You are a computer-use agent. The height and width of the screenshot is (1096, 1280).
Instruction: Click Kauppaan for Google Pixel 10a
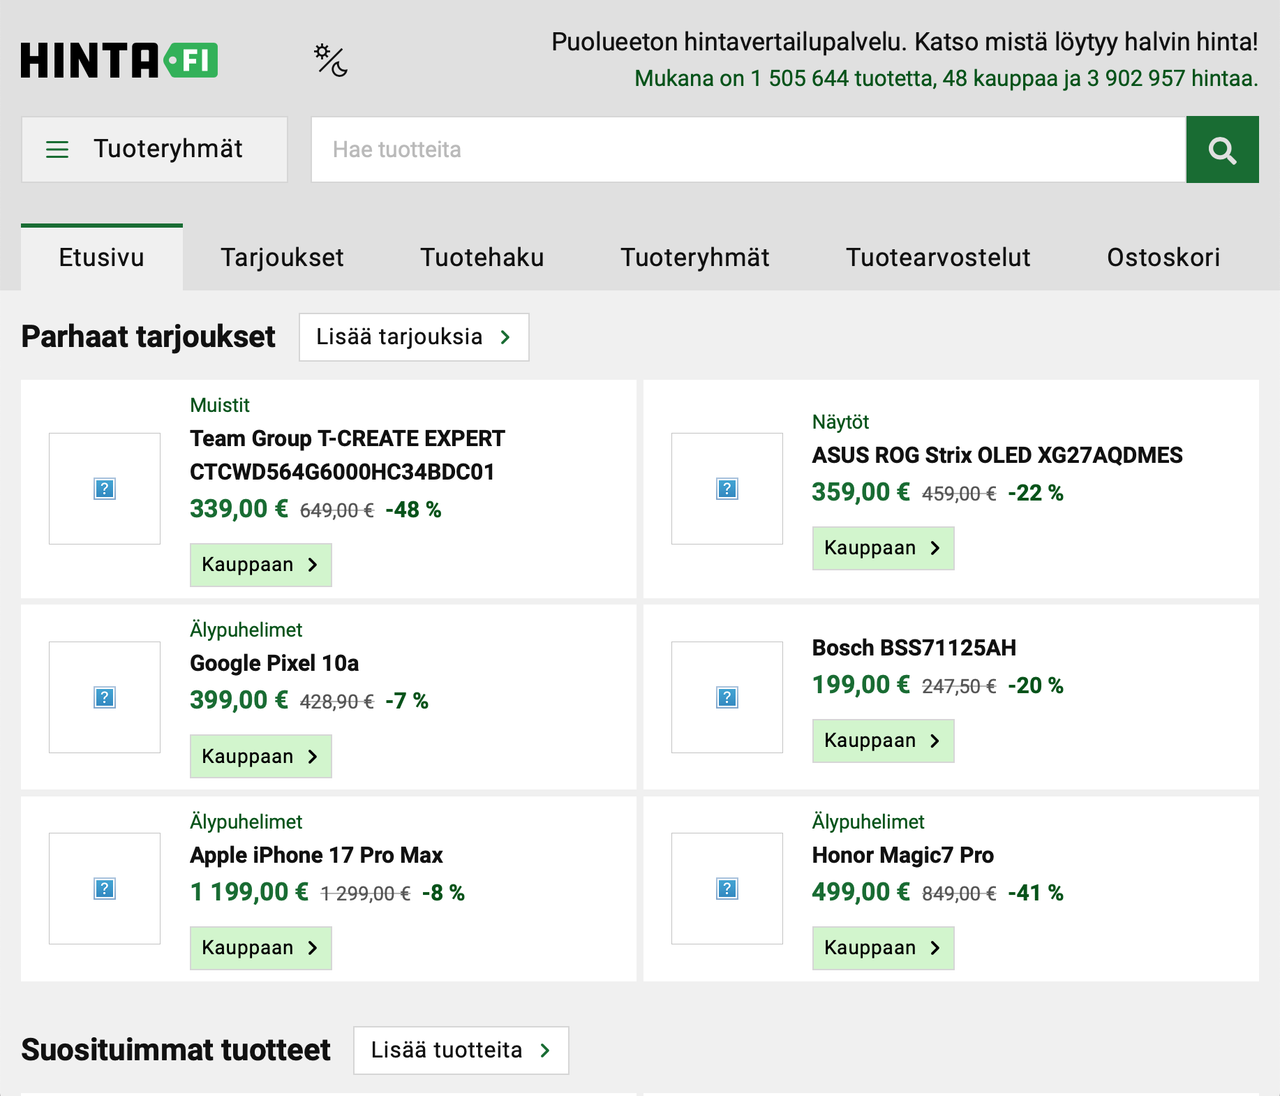(x=261, y=757)
